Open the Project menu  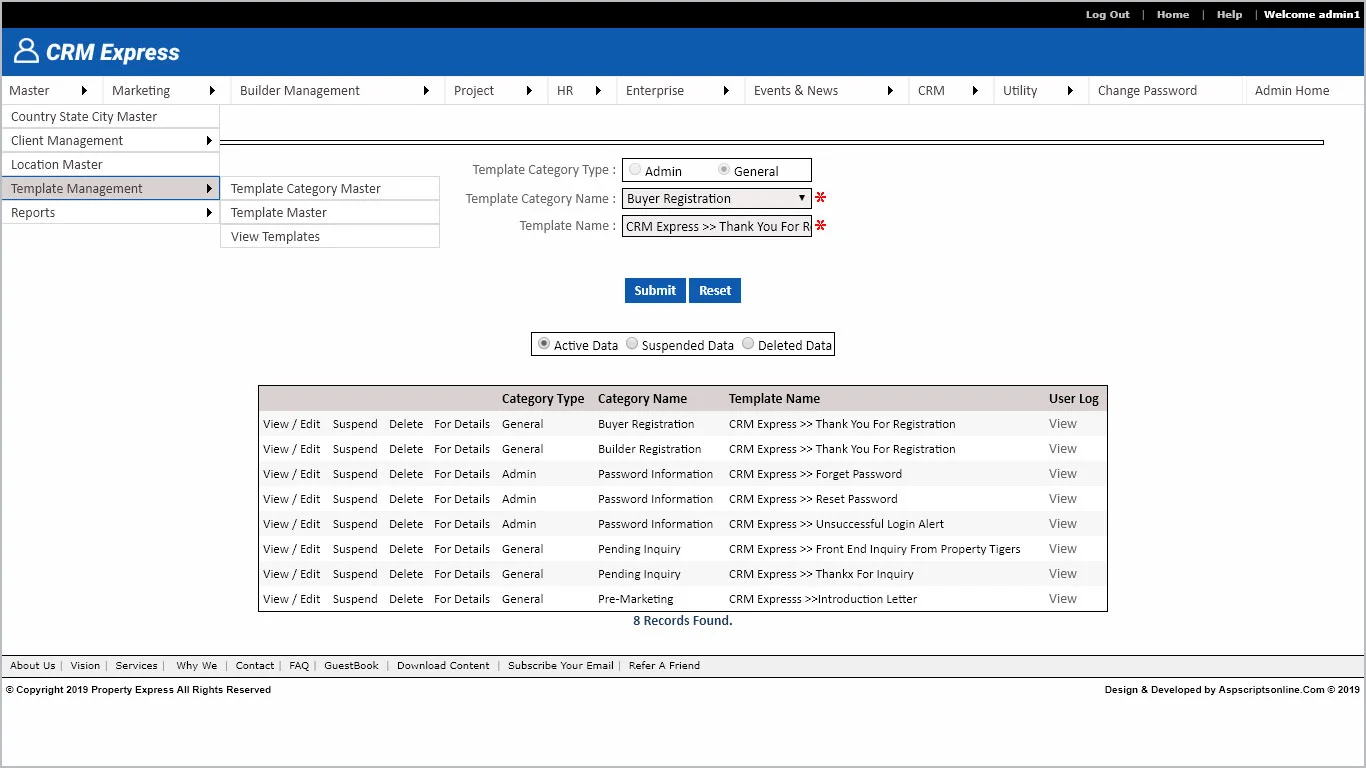click(x=495, y=90)
